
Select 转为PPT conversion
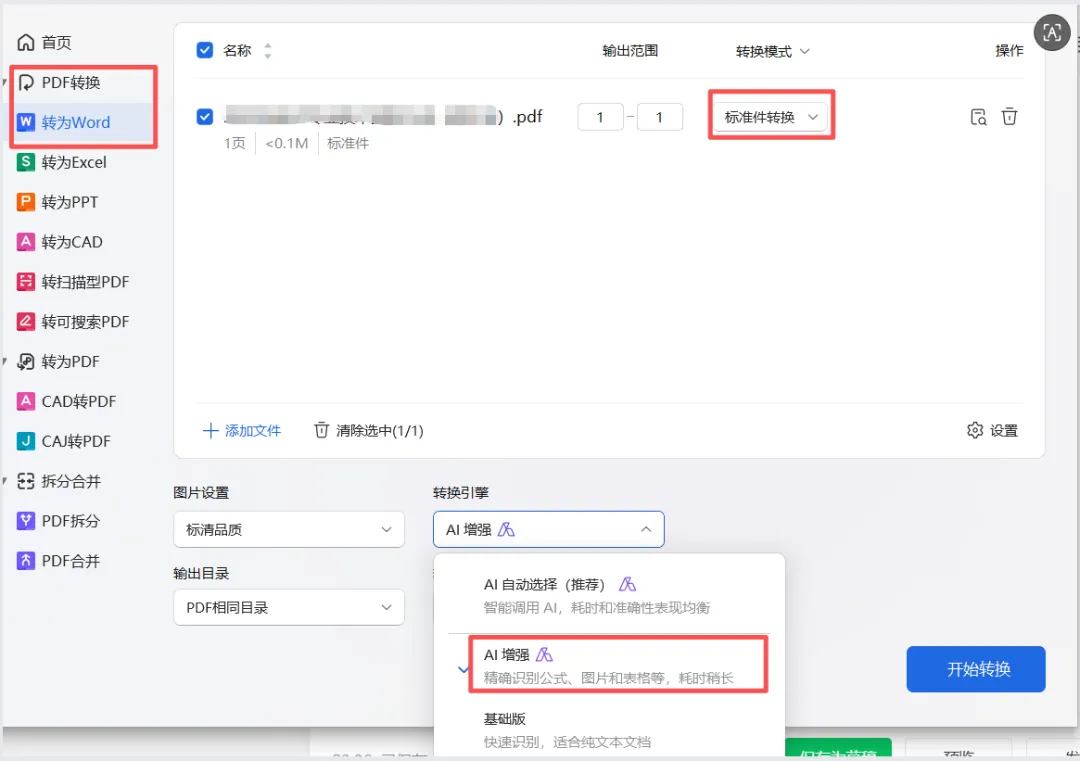tap(57, 202)
